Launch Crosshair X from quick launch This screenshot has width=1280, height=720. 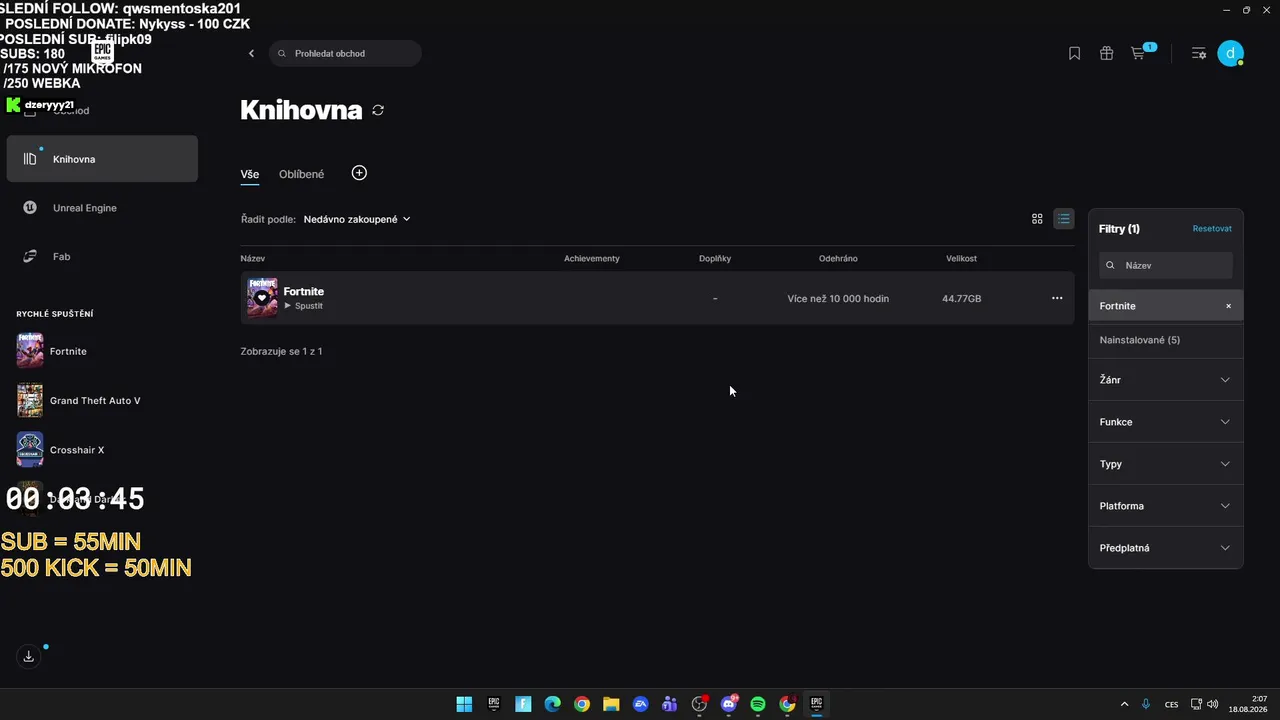(30, 450)
